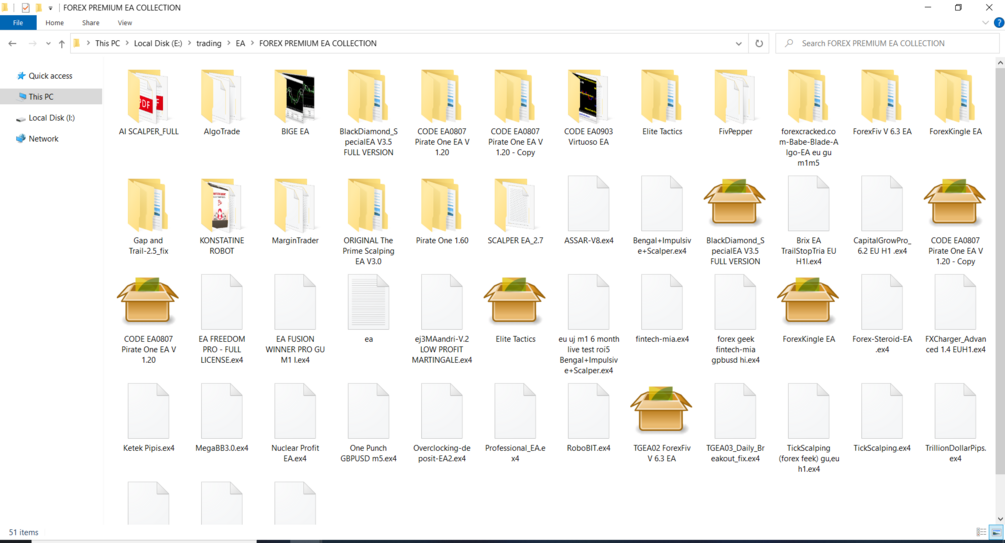1005x543 pixels.
Task: Open the Home ribbon tab
Action: coord(54,22)
